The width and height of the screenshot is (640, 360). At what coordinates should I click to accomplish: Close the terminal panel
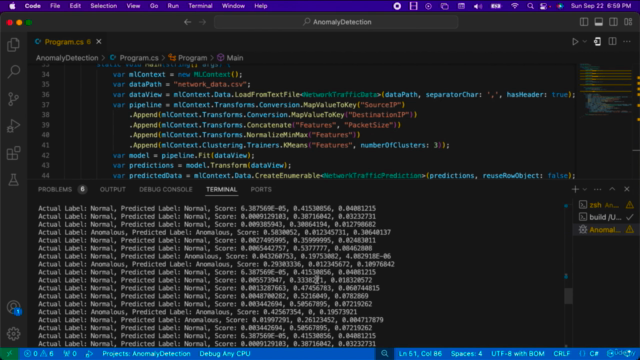(x=627, y=189)
